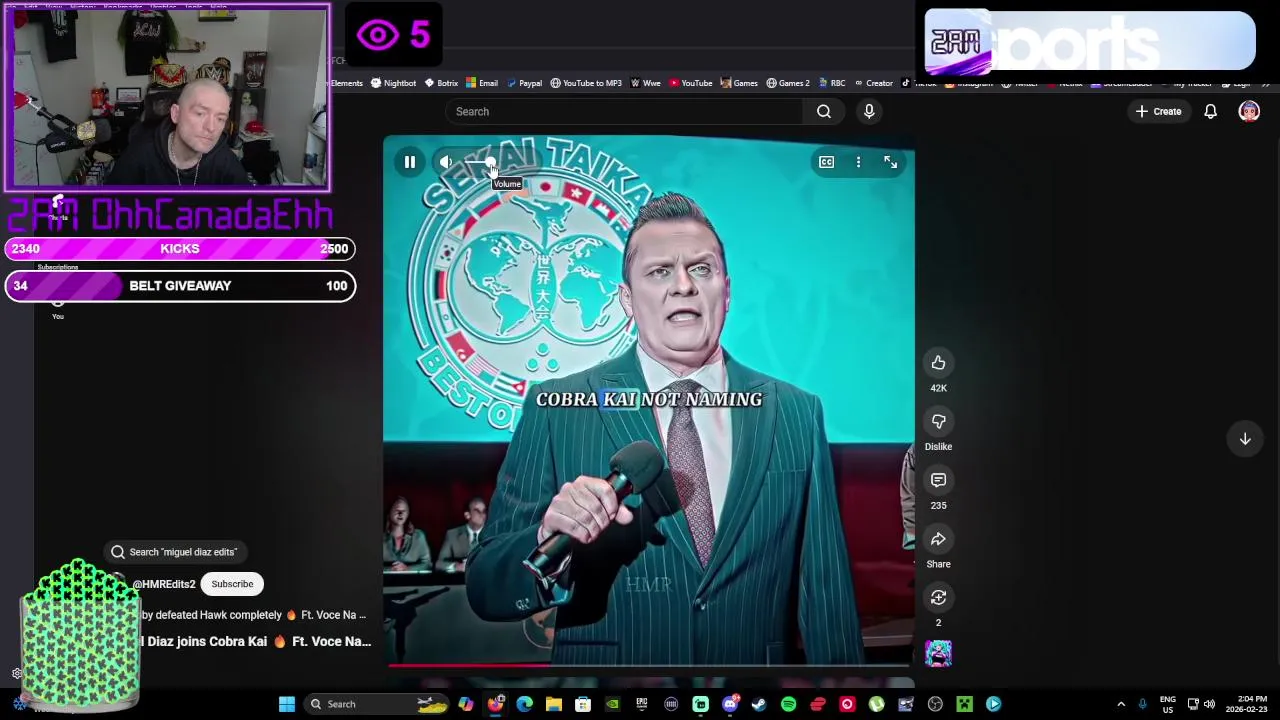Open the Wwe bookmark
The image size is (1280, 720).
click(x=646, y=83)
